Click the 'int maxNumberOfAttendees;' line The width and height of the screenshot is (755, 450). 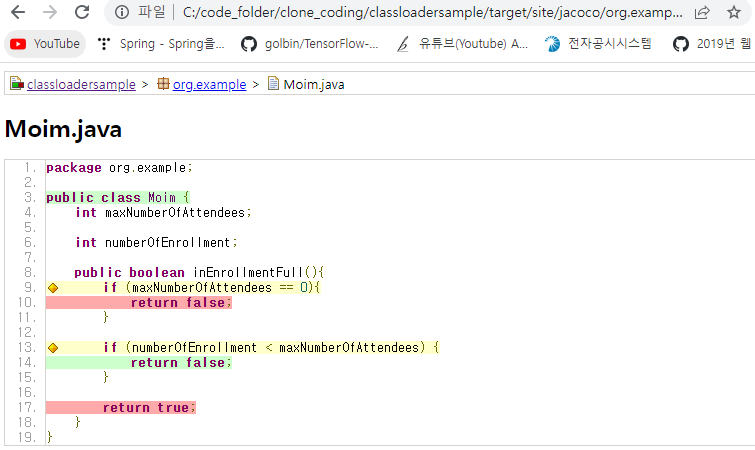coord(163,212)
